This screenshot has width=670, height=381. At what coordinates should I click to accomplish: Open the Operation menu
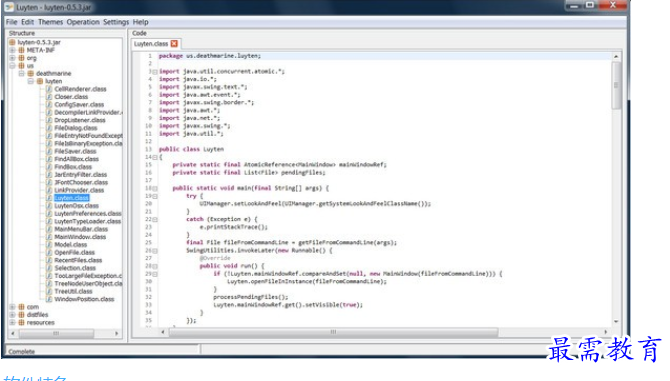[83, 22]
